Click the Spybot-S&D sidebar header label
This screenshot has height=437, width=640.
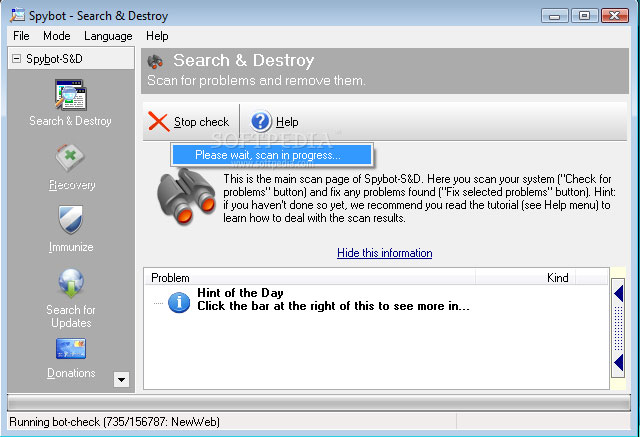coord(54,59)
